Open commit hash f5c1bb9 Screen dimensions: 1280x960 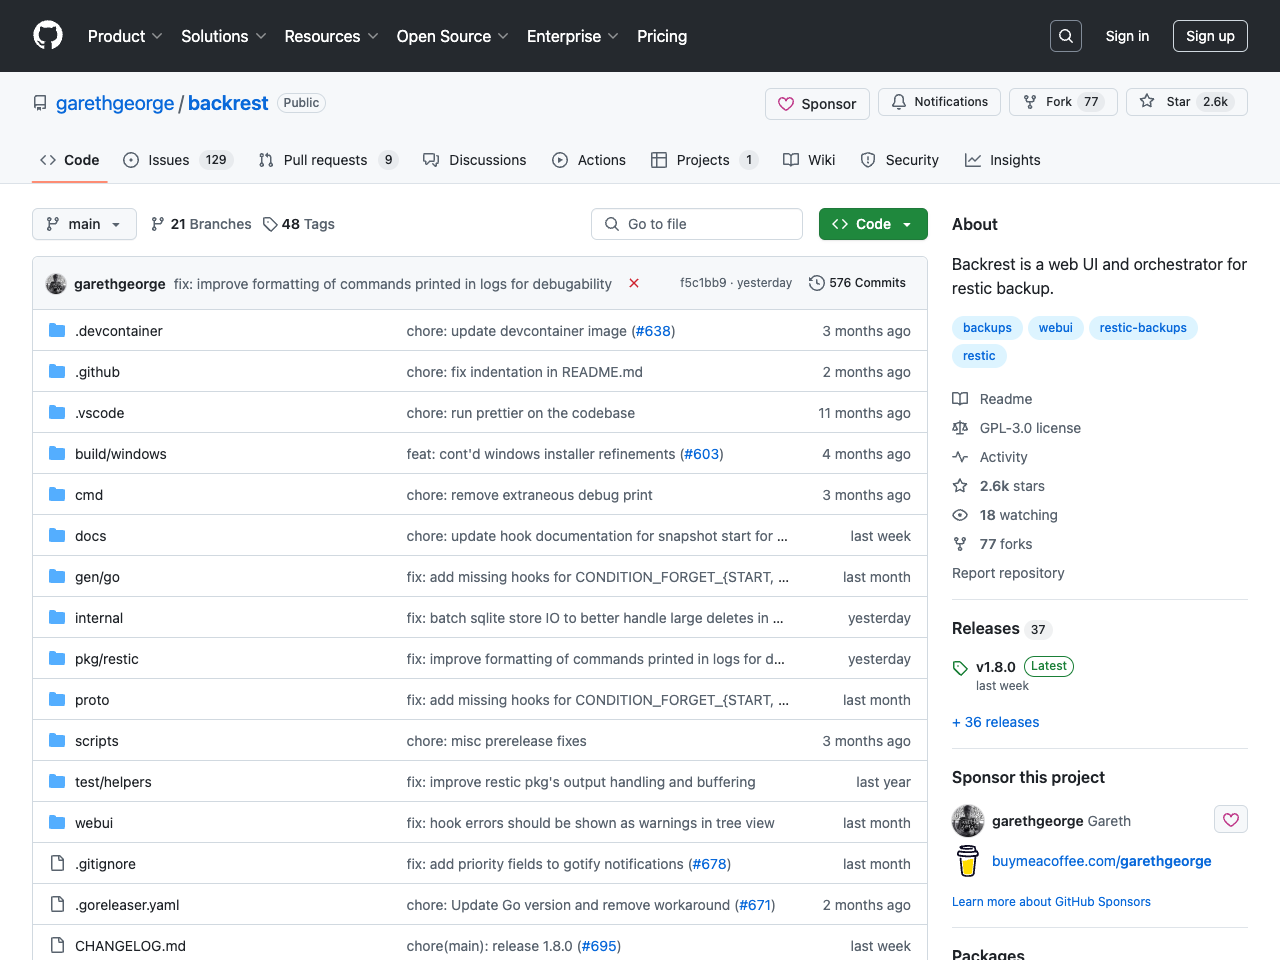[x=703, y=283]
